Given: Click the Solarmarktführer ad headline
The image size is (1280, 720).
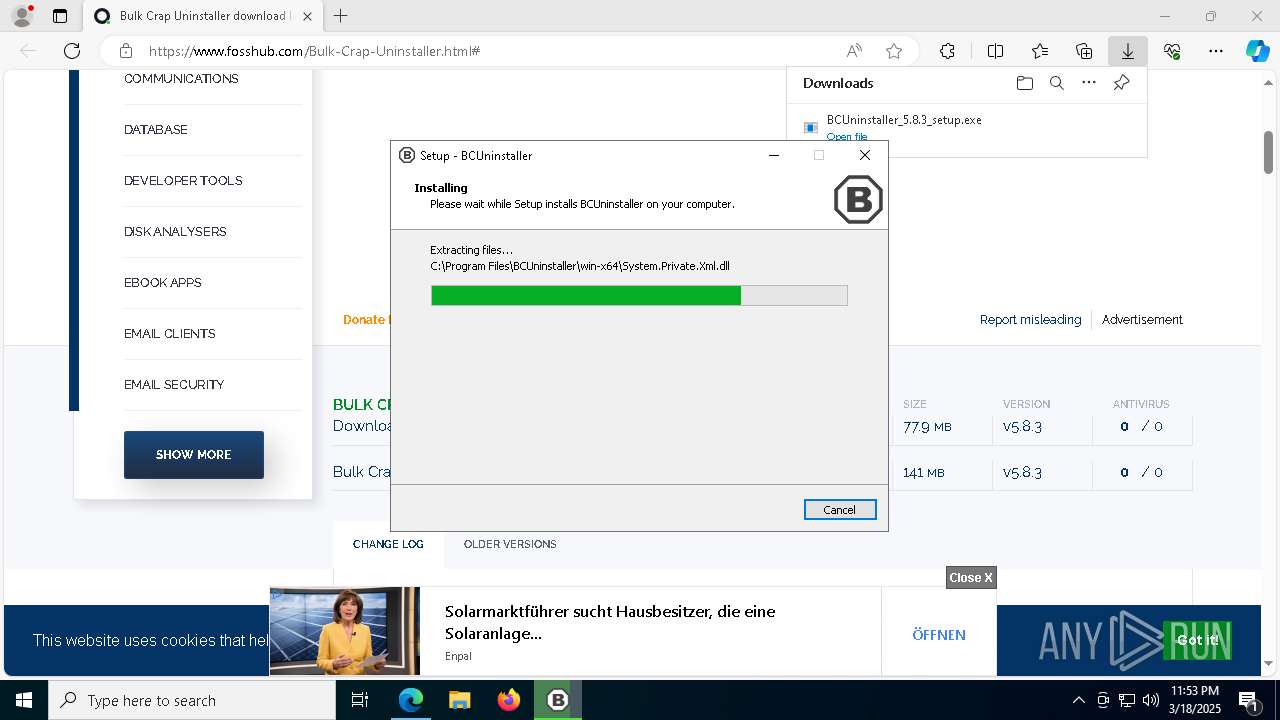Looking at the screenshot, I should pyautogui.click(x=610, y=622).
